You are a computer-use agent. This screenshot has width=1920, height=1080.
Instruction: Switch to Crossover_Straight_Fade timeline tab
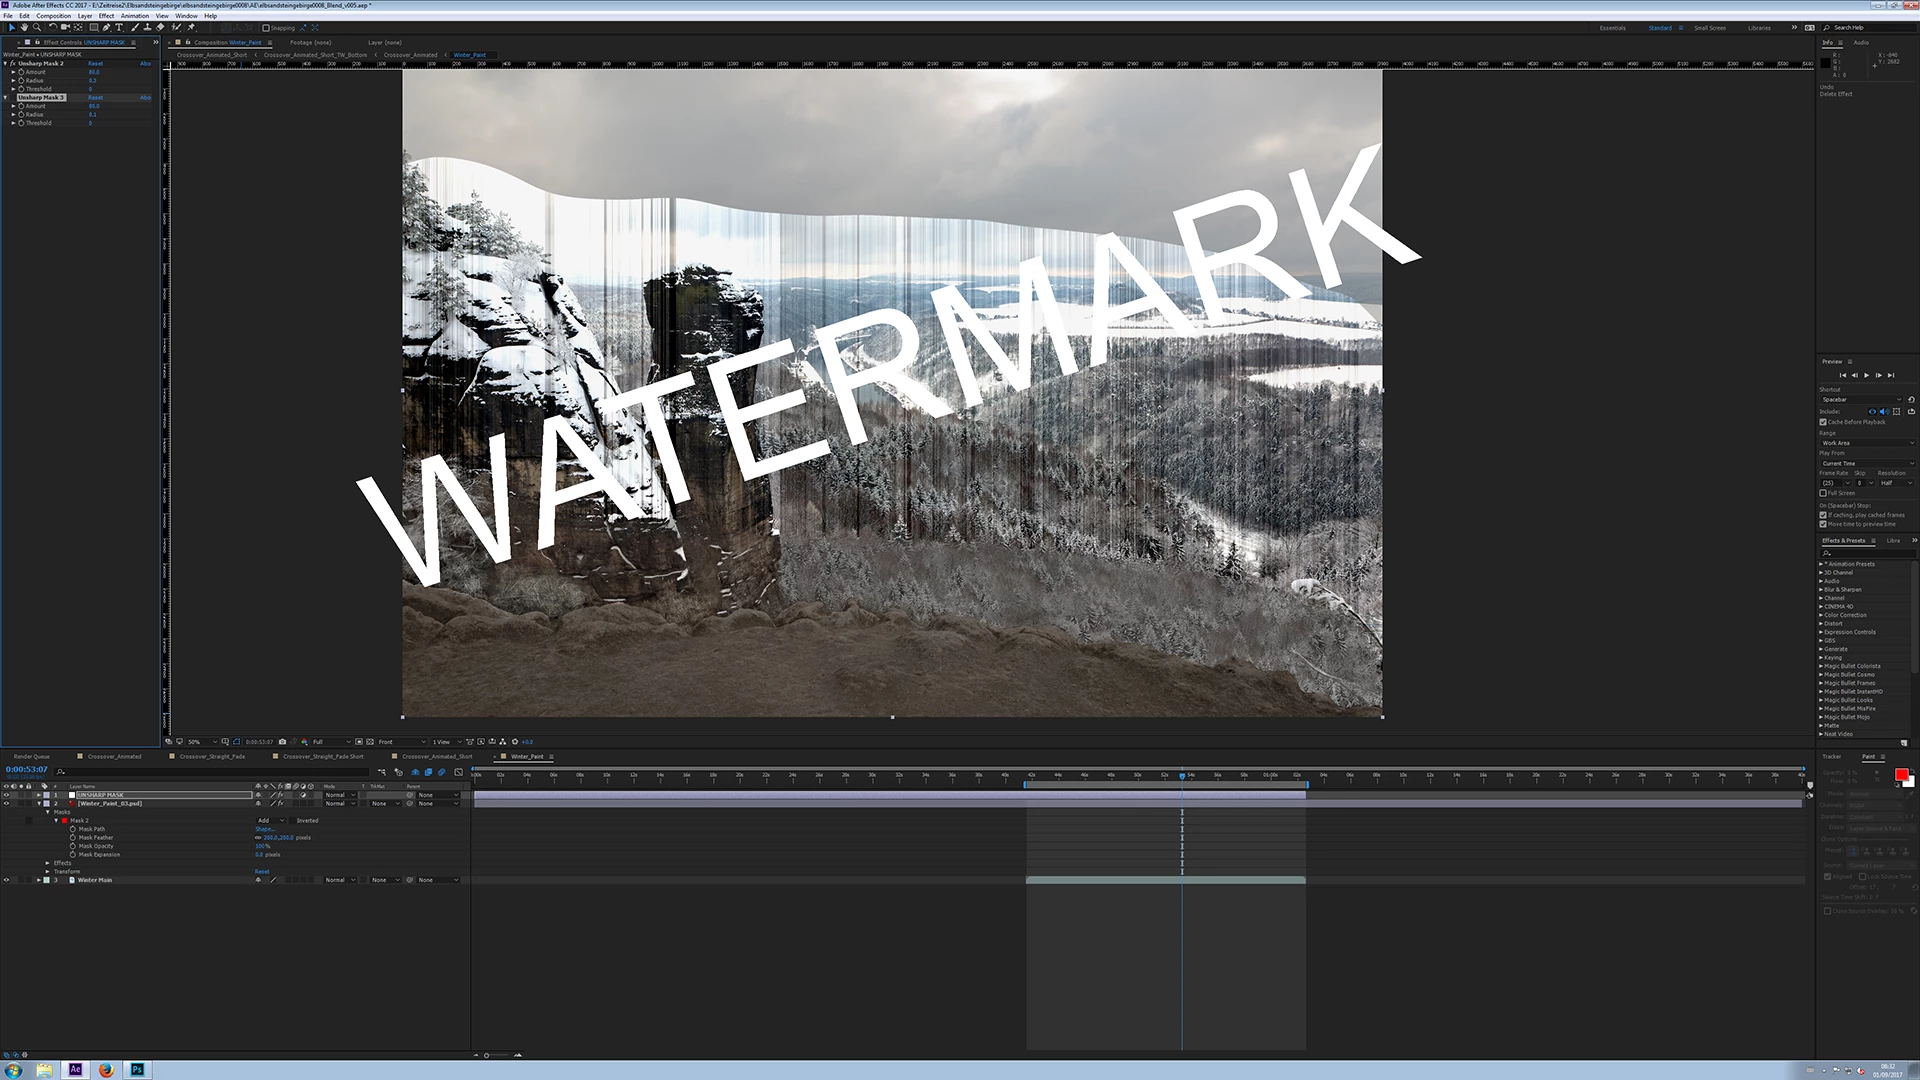[x=212, y=757]
